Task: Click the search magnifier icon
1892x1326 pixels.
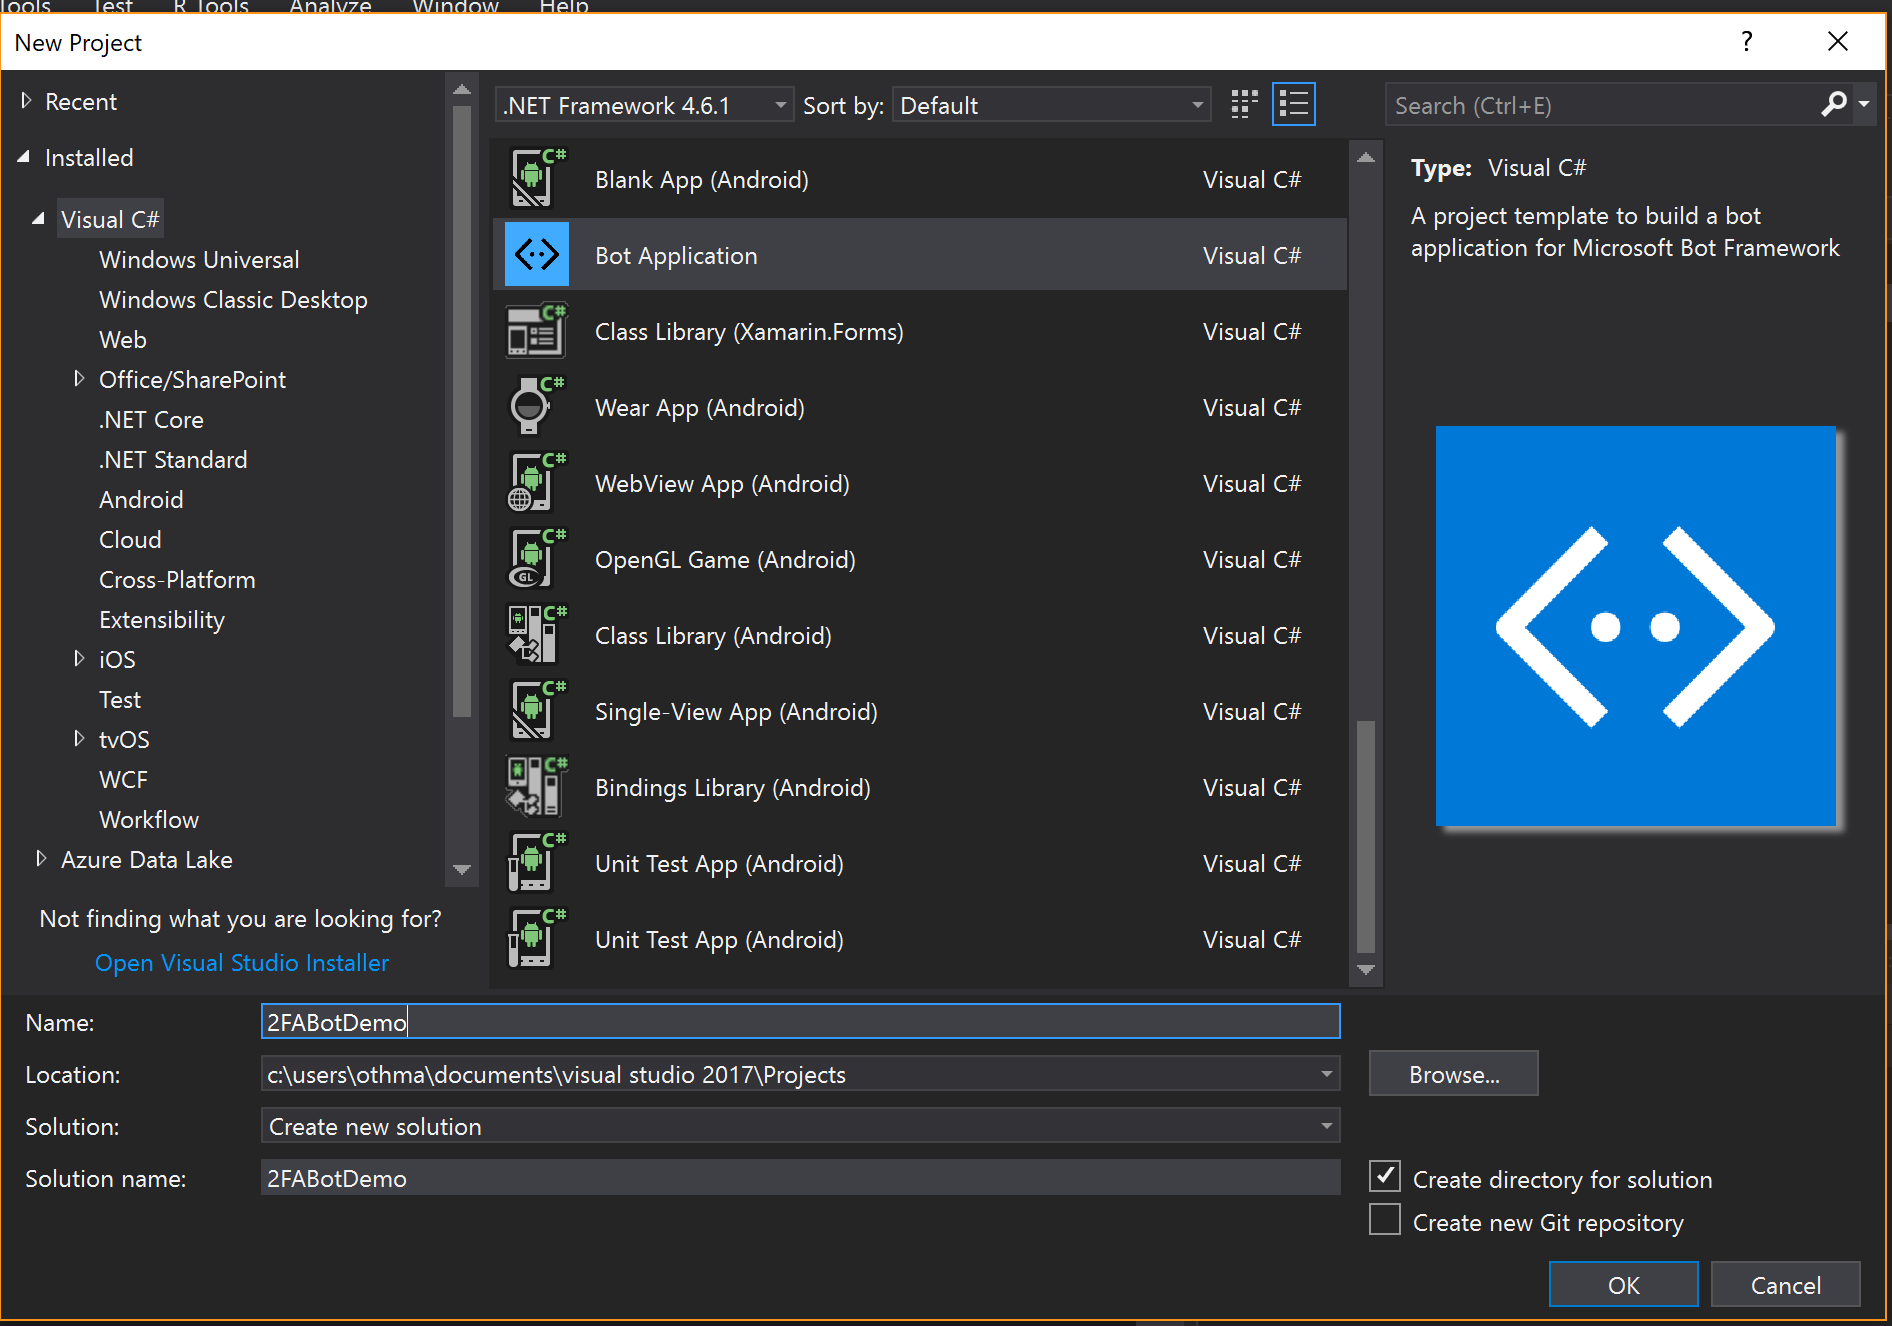Action: tap(1834, 104)
